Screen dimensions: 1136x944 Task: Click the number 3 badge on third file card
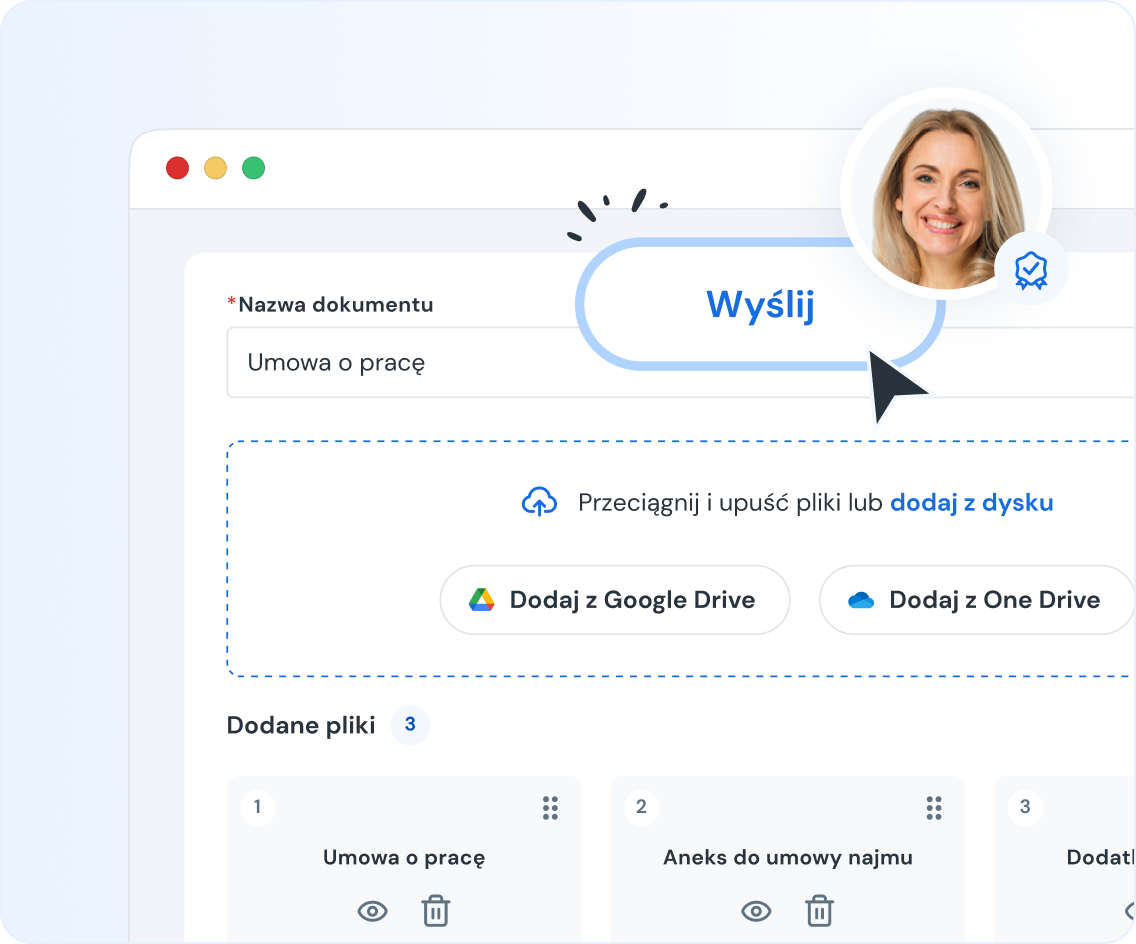[1025, 807]
